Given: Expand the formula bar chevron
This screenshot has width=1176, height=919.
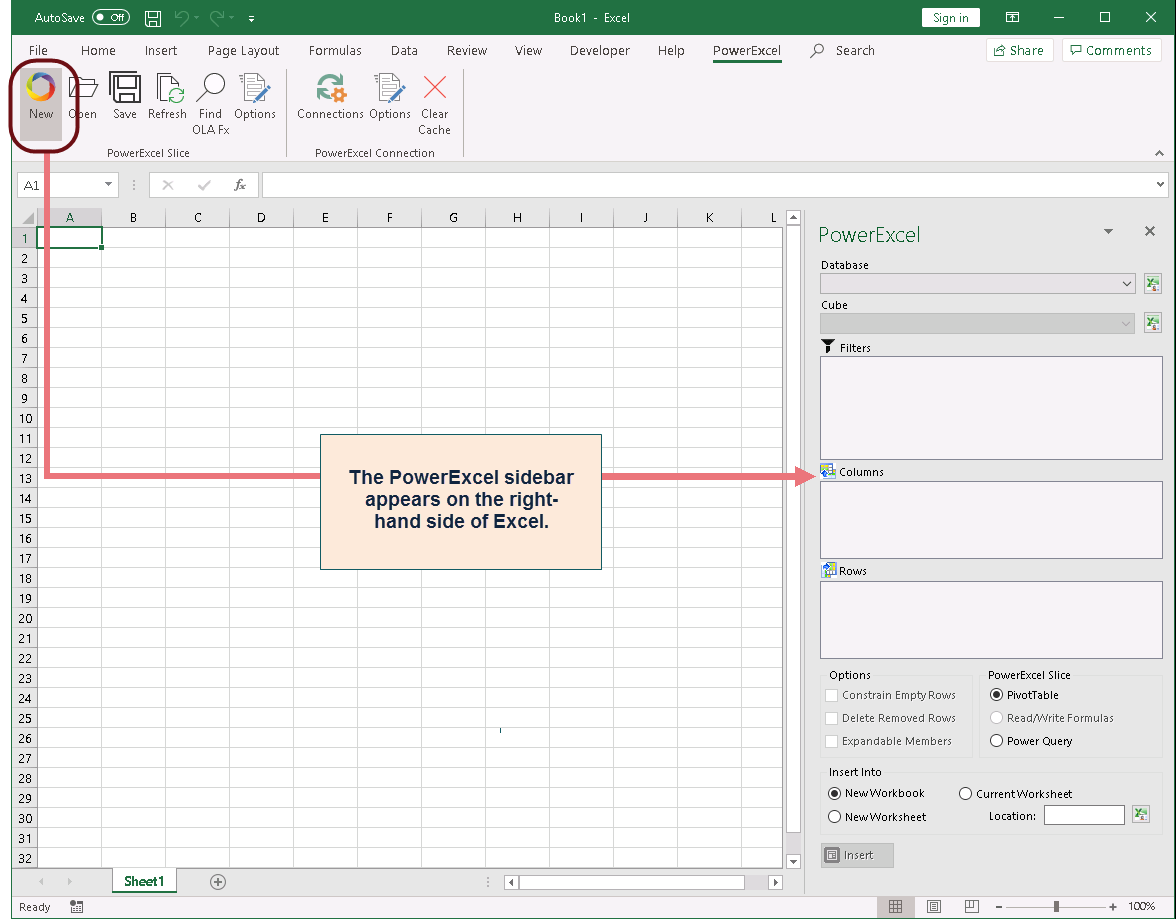Looking at the screenshot, I should point(1160,185).
